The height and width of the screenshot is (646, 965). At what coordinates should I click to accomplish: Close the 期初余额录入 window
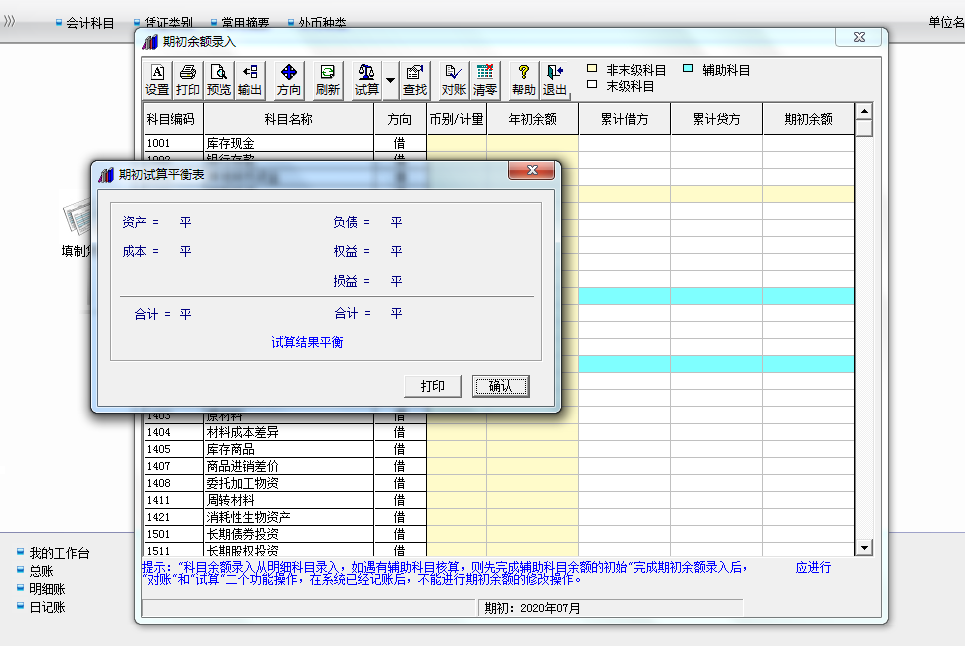point(859,38)
